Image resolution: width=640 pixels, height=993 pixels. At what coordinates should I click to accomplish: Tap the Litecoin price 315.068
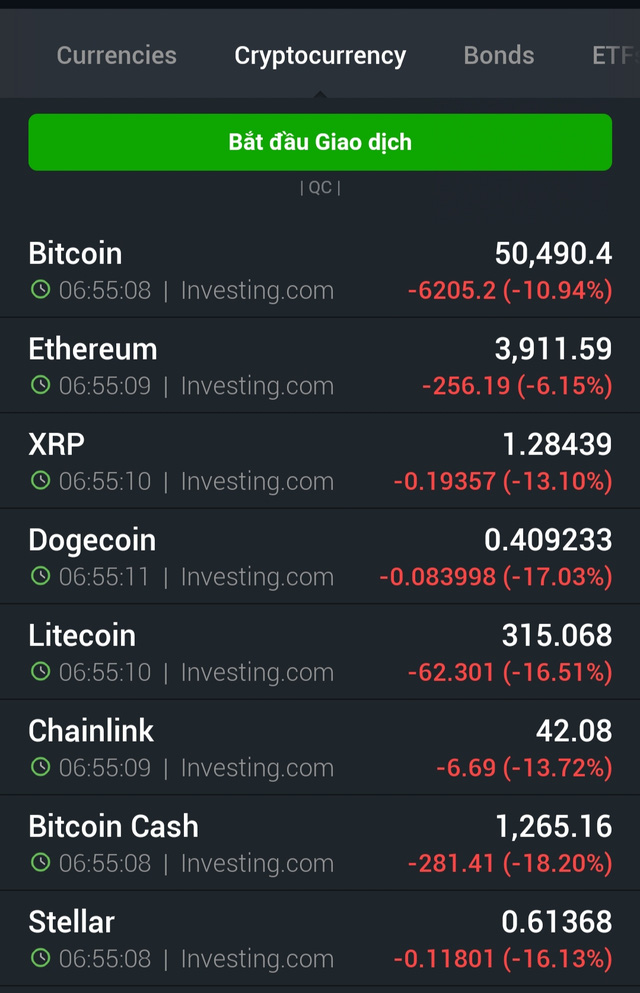pos(556,635)
